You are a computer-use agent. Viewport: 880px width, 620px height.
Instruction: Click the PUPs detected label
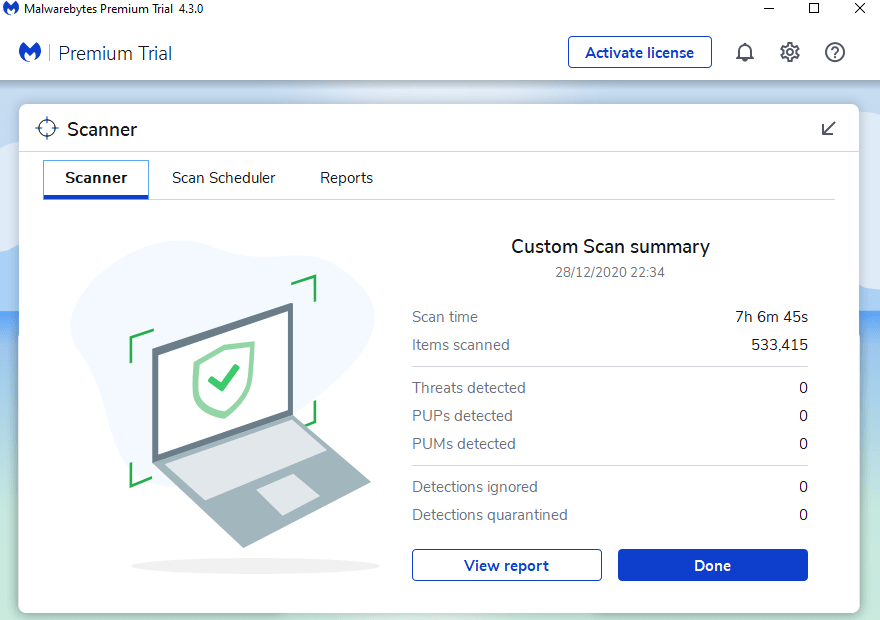coord(462,416)
